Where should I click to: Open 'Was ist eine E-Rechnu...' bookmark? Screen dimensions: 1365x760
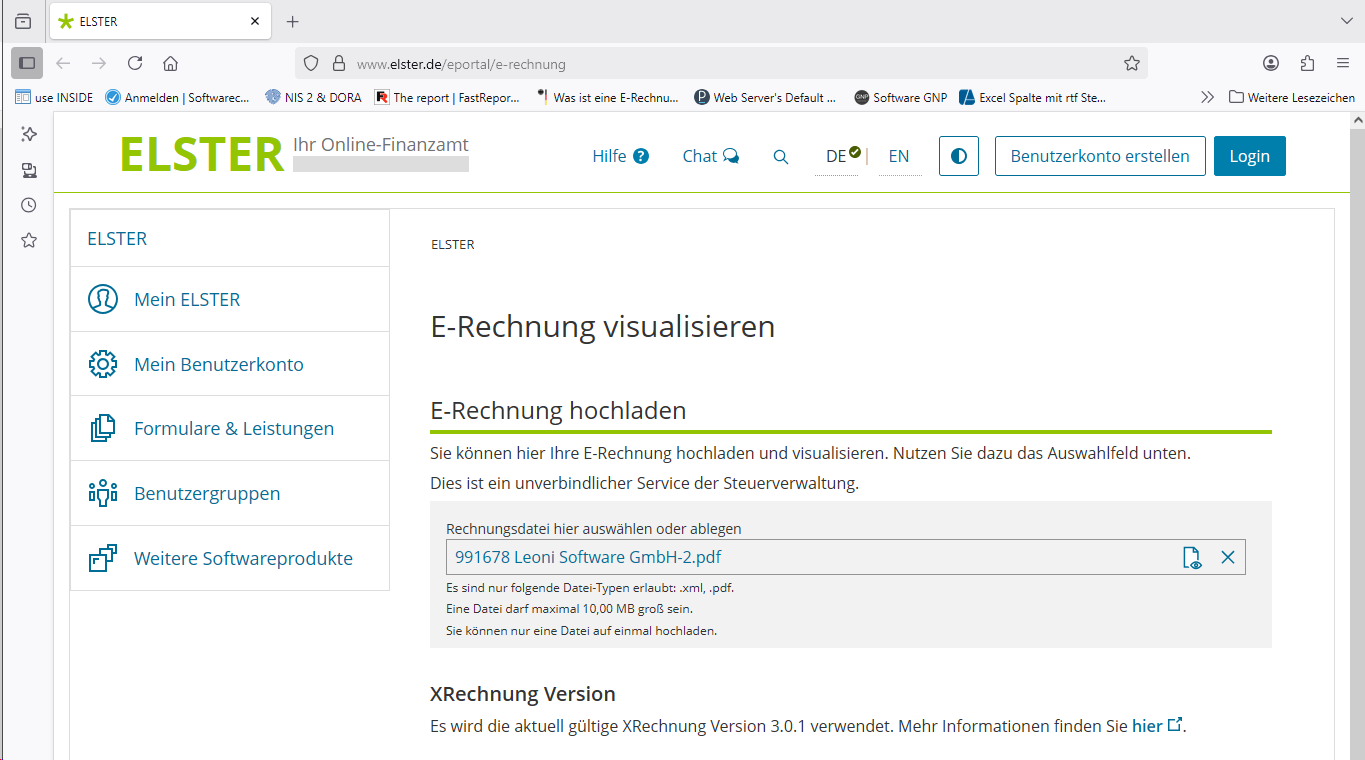607,97
